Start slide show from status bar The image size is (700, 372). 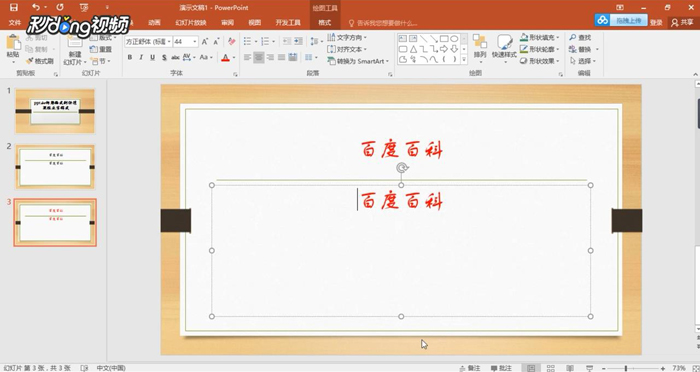[x=590, y=368]
